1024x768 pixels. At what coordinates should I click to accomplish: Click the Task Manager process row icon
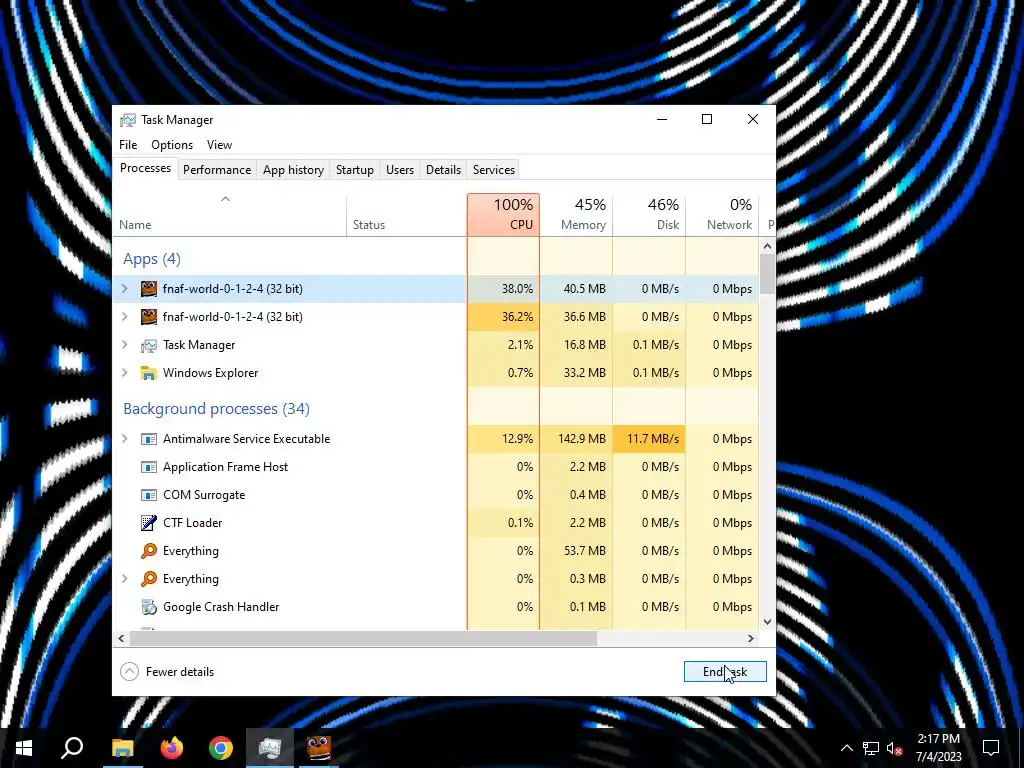149,345
